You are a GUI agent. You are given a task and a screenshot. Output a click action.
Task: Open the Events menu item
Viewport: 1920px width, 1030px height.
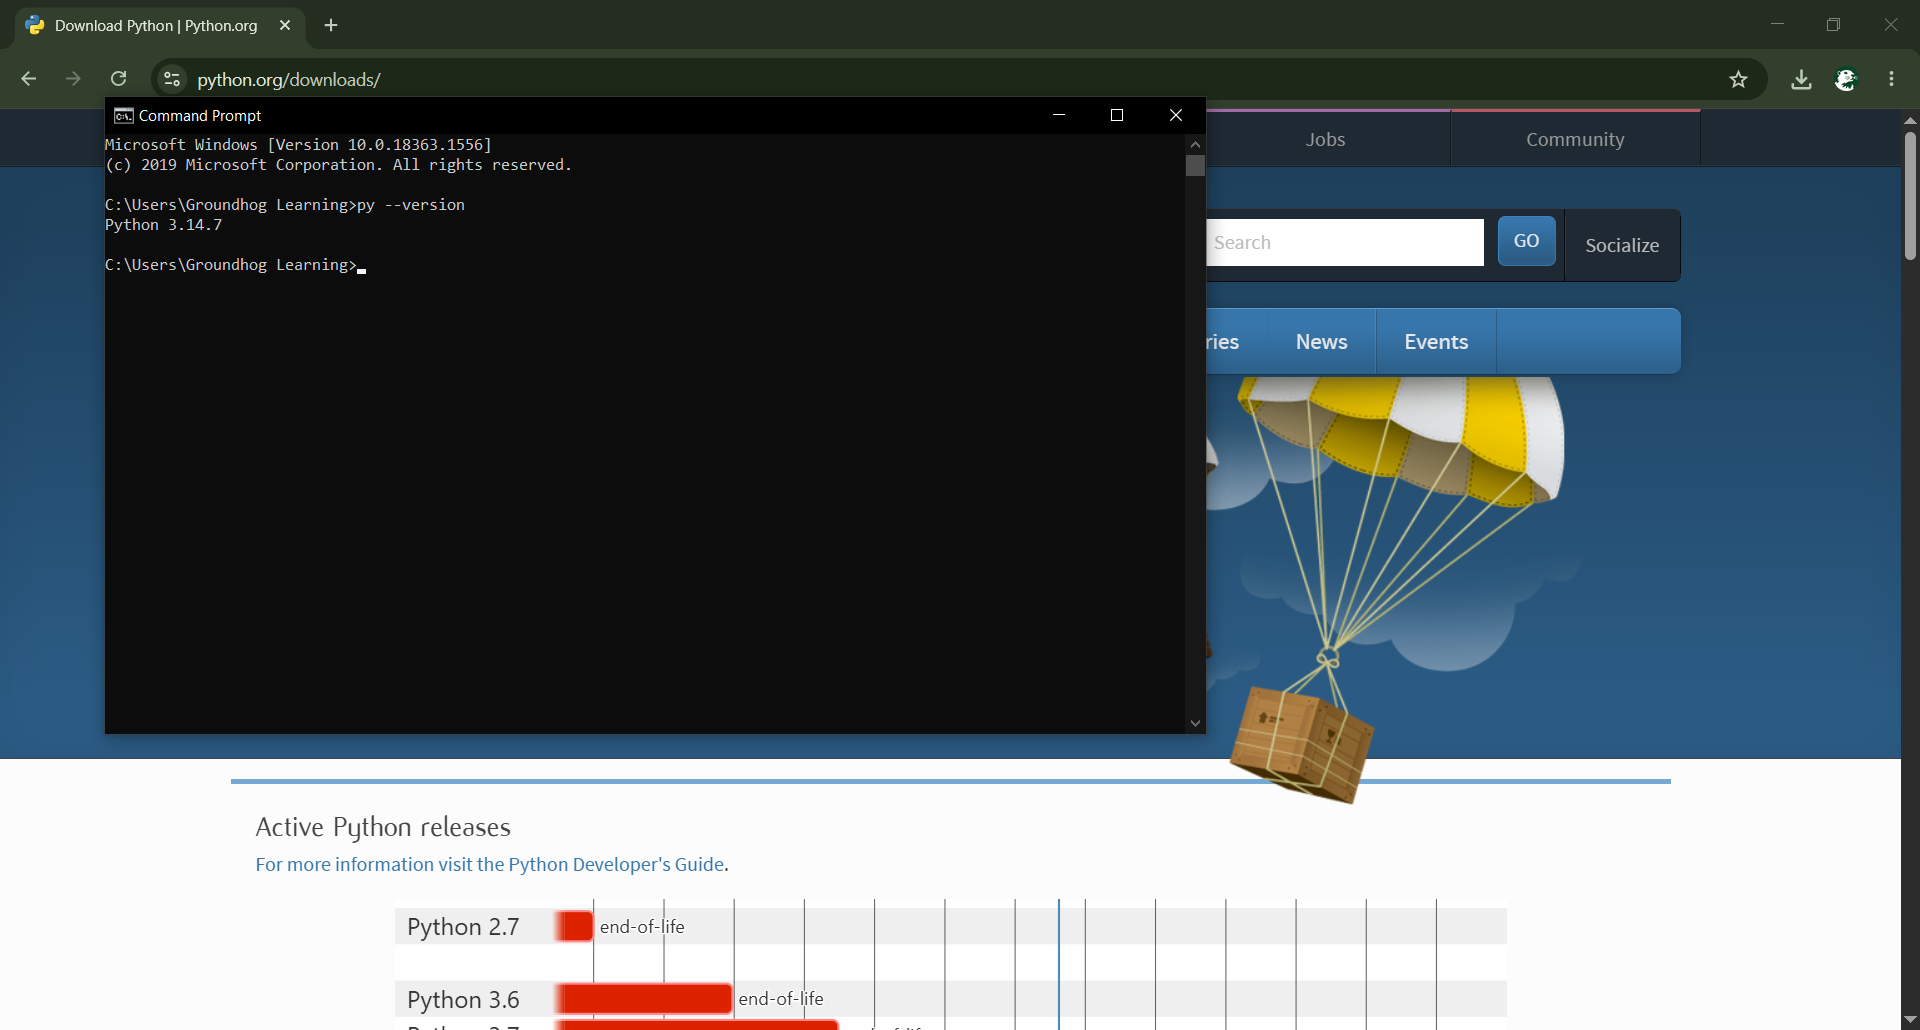point(1436,342)
